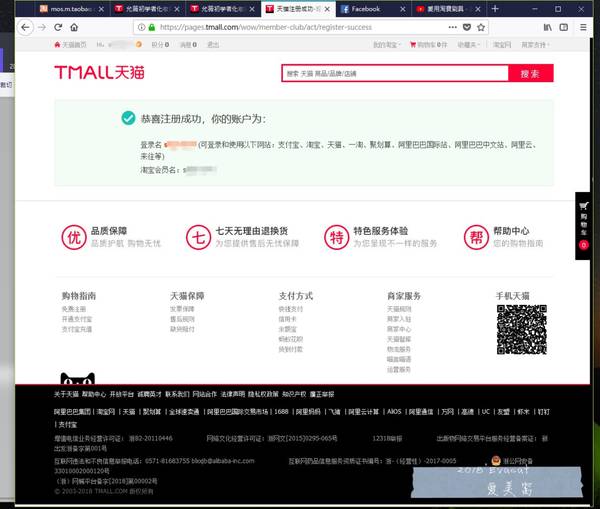
Task: Click the police badge 浙公网安备 icon
Action: [x=496, y=460]
